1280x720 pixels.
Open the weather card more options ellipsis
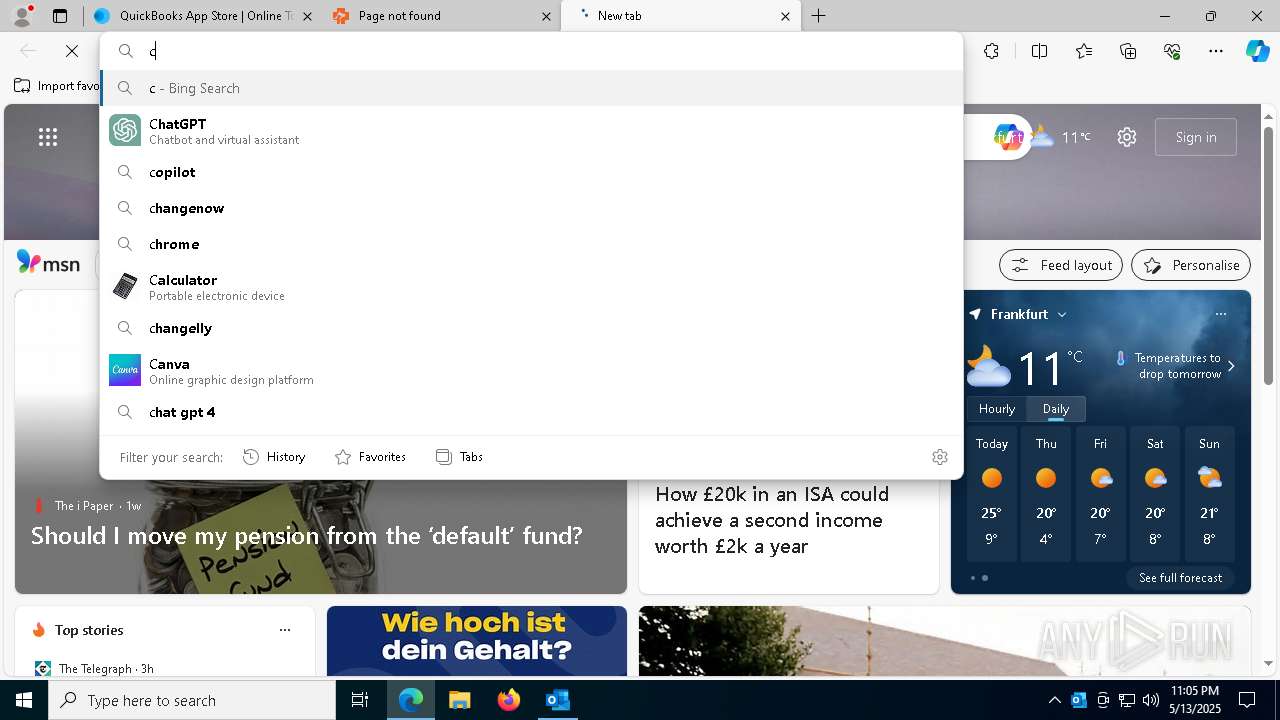[1220, 314]
